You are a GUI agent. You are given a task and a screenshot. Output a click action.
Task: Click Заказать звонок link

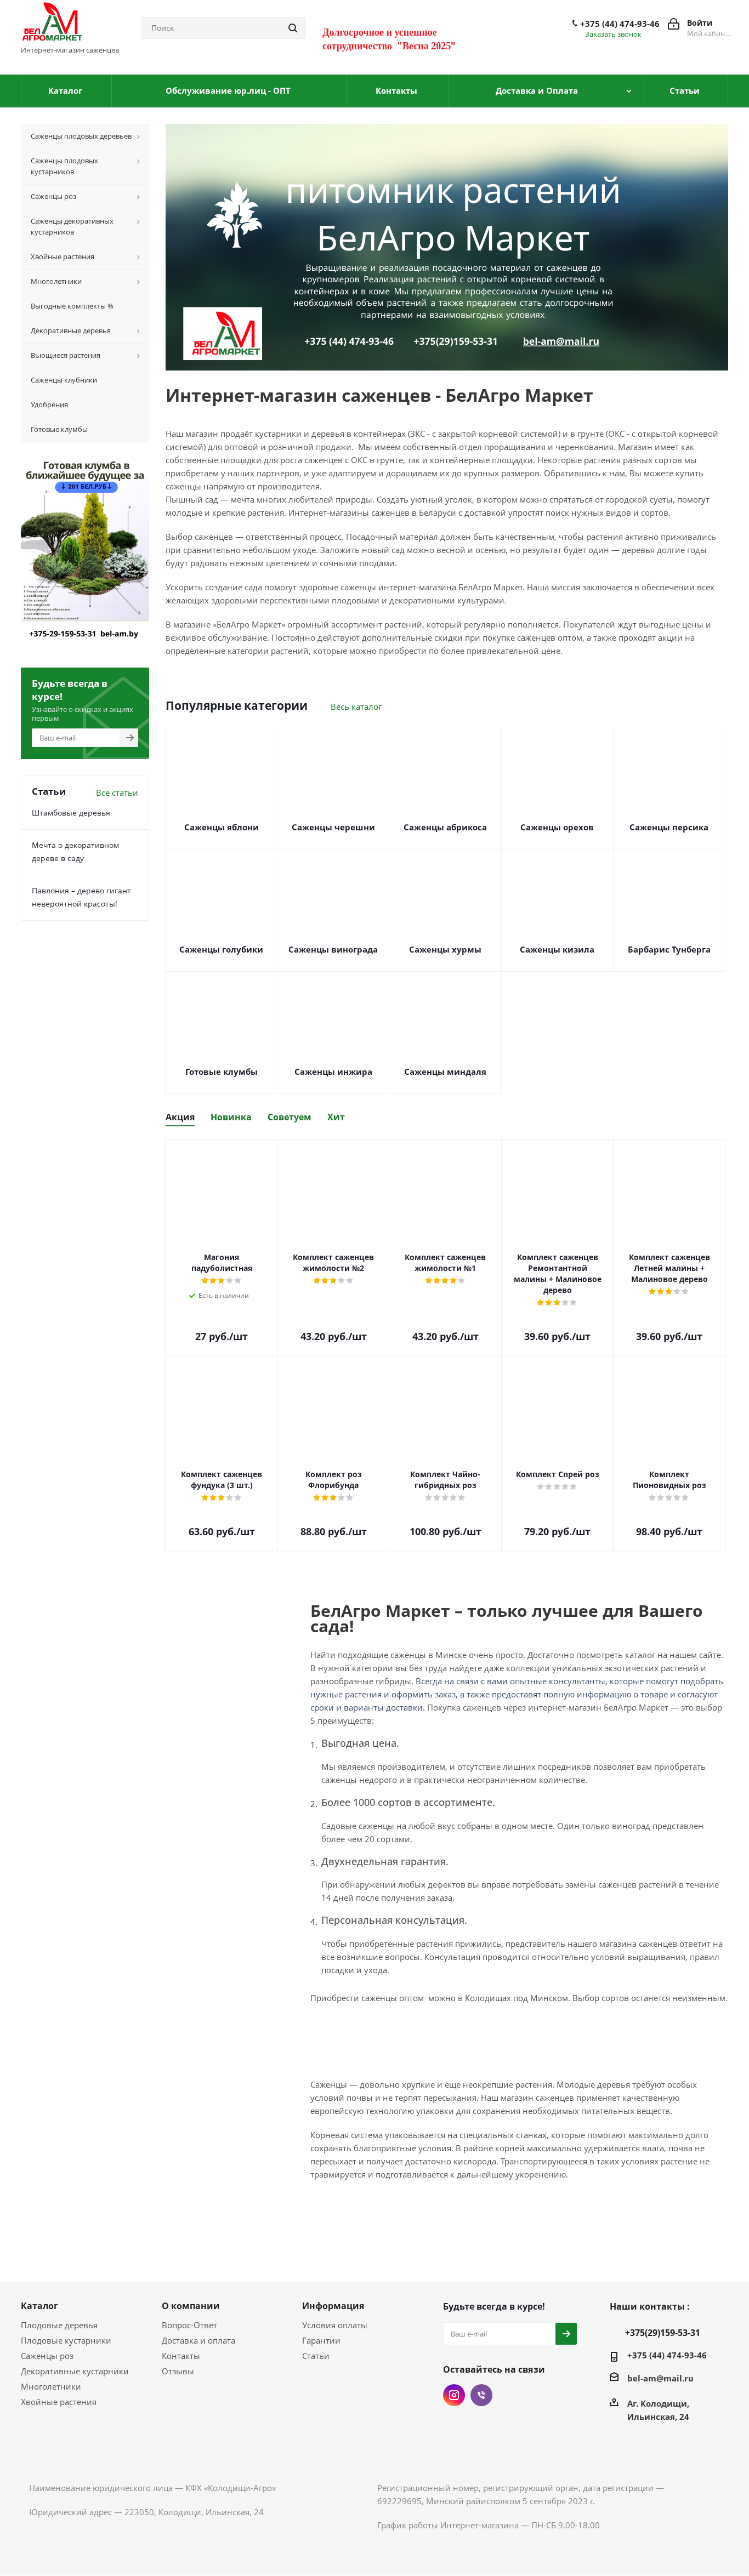click(613, 35)
